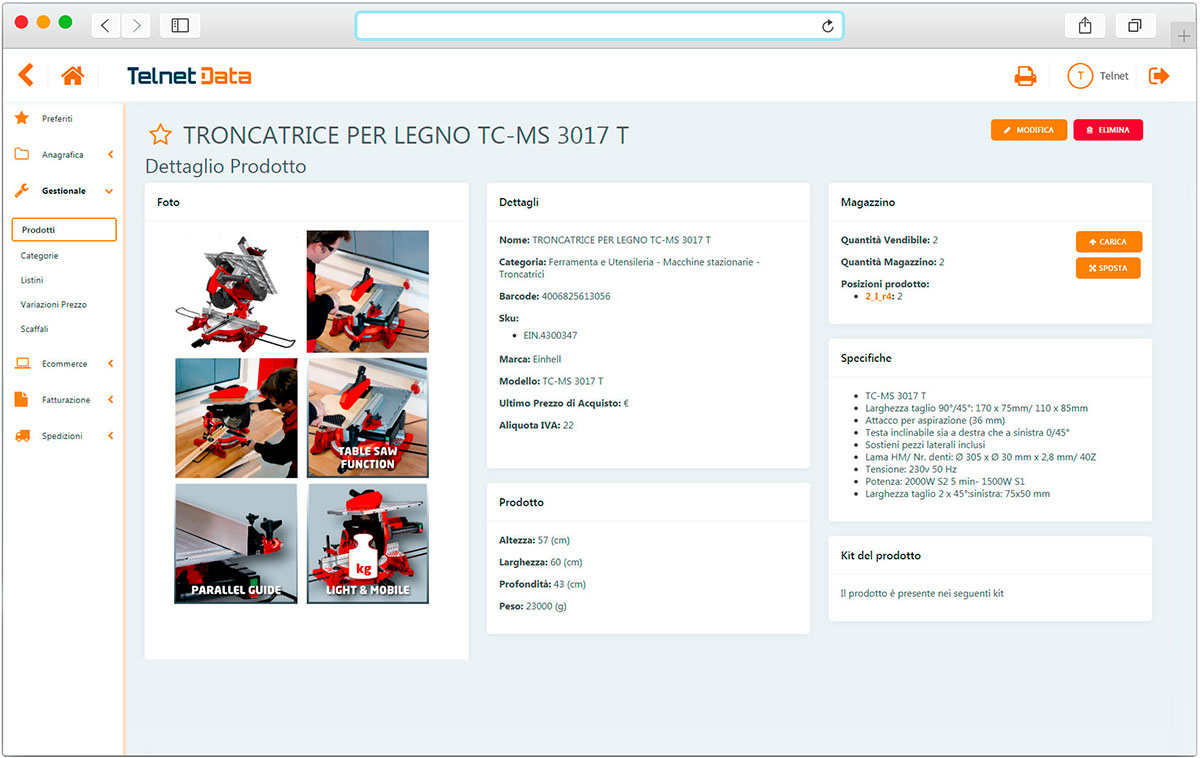Click the Ecommerce laptop icon

pos(22,364)
